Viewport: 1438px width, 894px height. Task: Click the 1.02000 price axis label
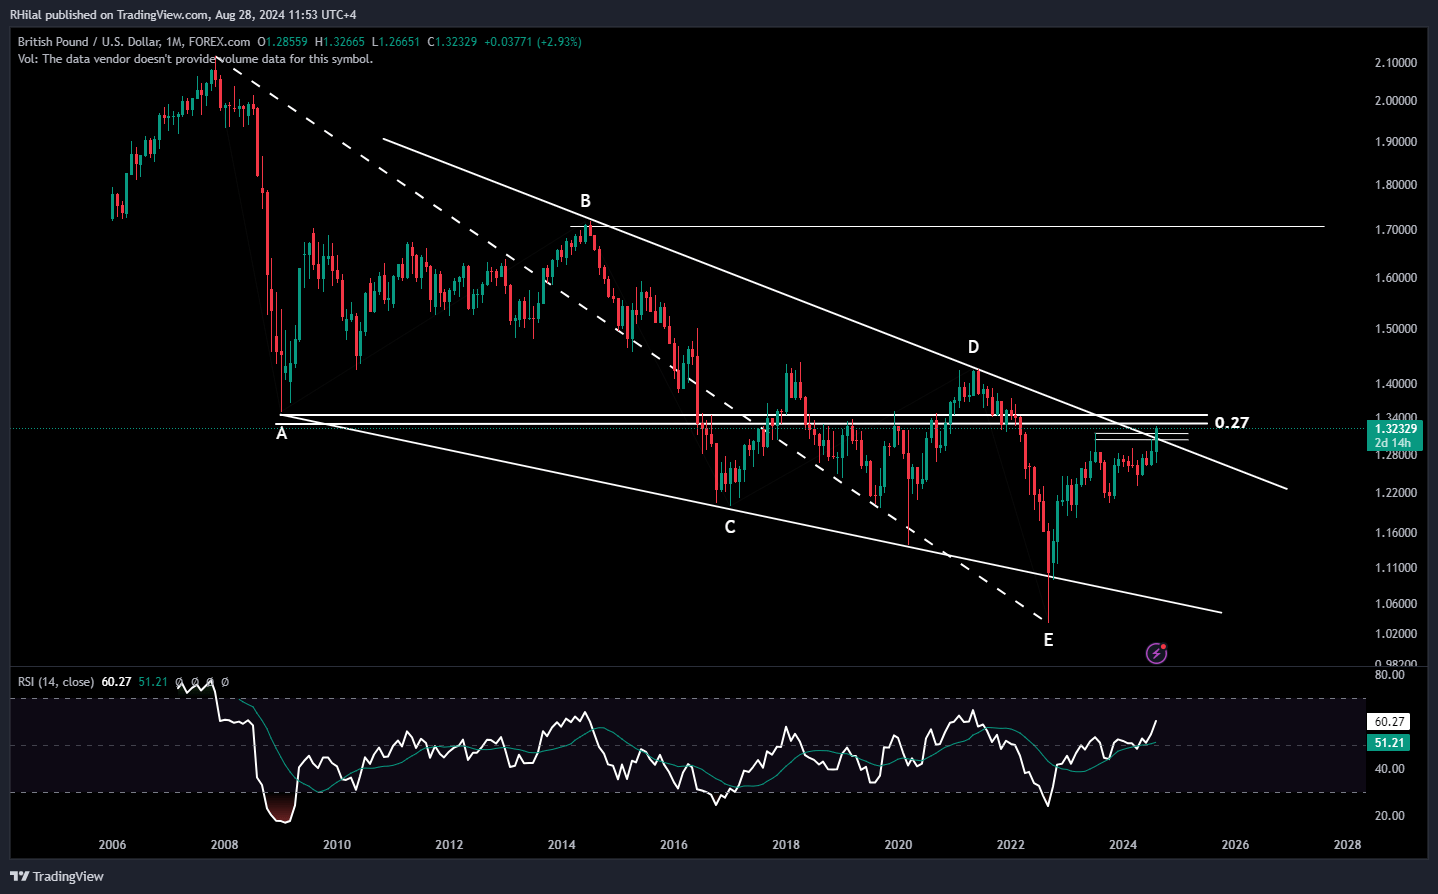click(1396, 634)
